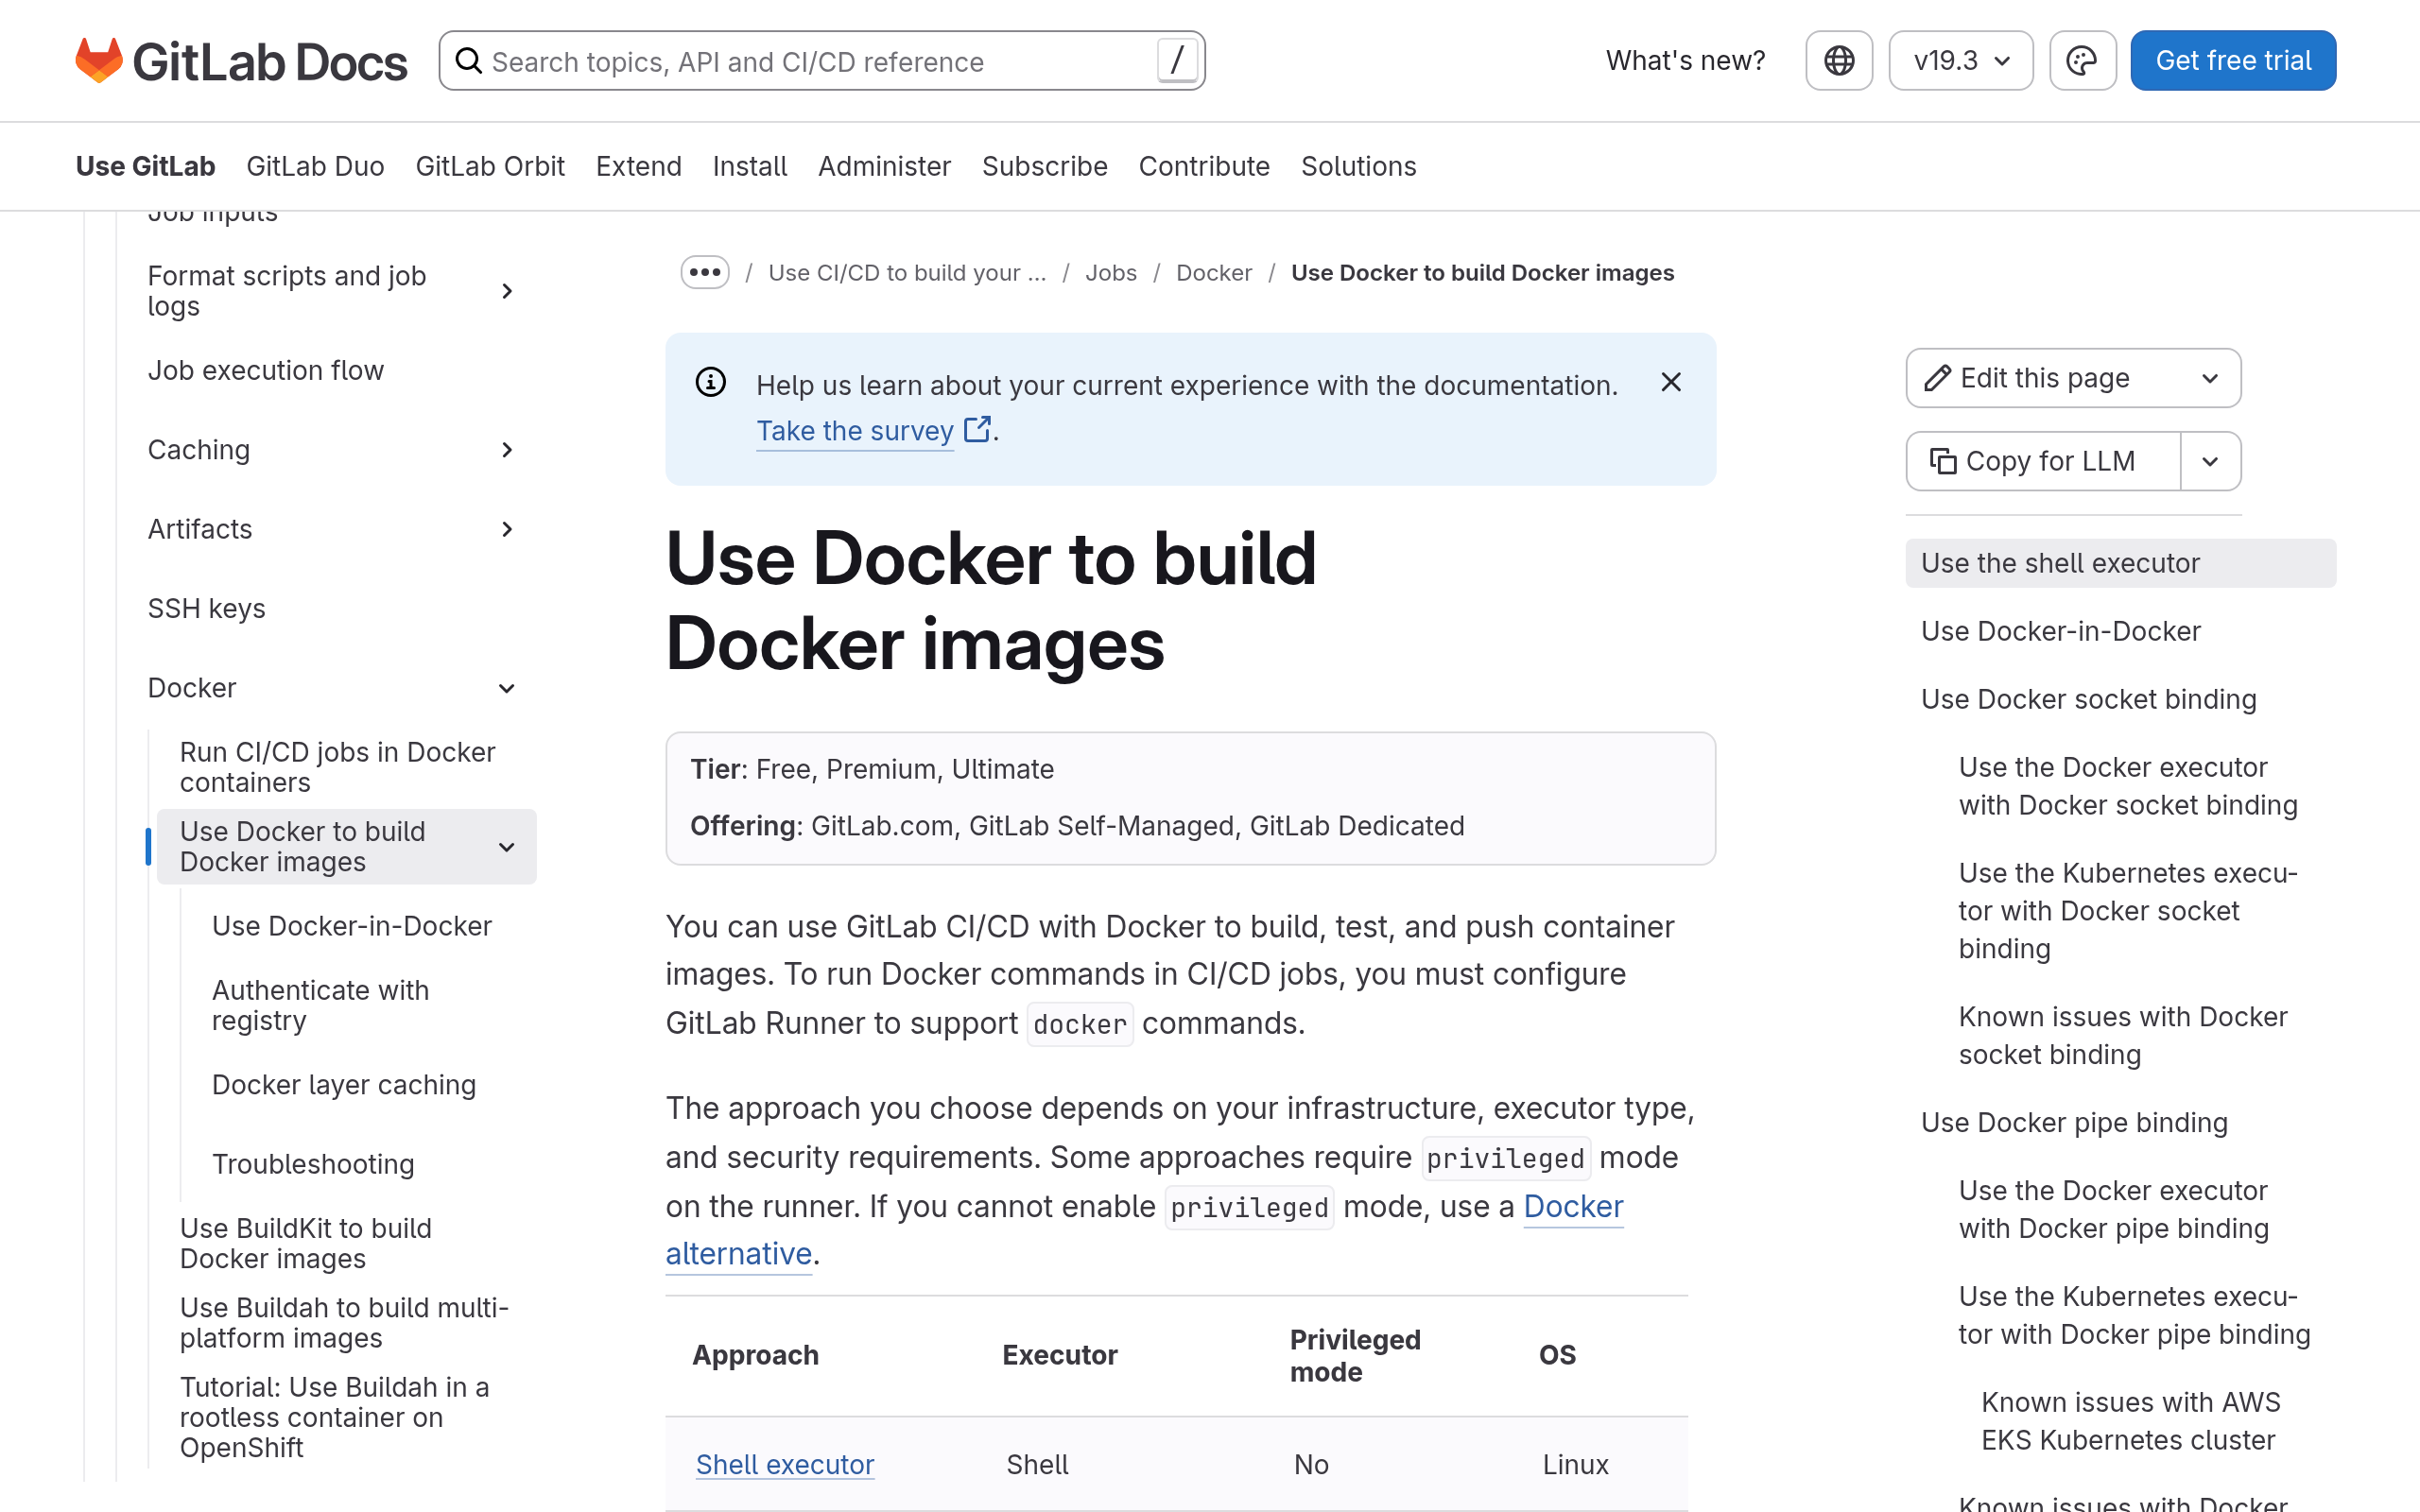Open the Extend tab
This screenshot has height=1512, width=2420.
pos(638,166)
